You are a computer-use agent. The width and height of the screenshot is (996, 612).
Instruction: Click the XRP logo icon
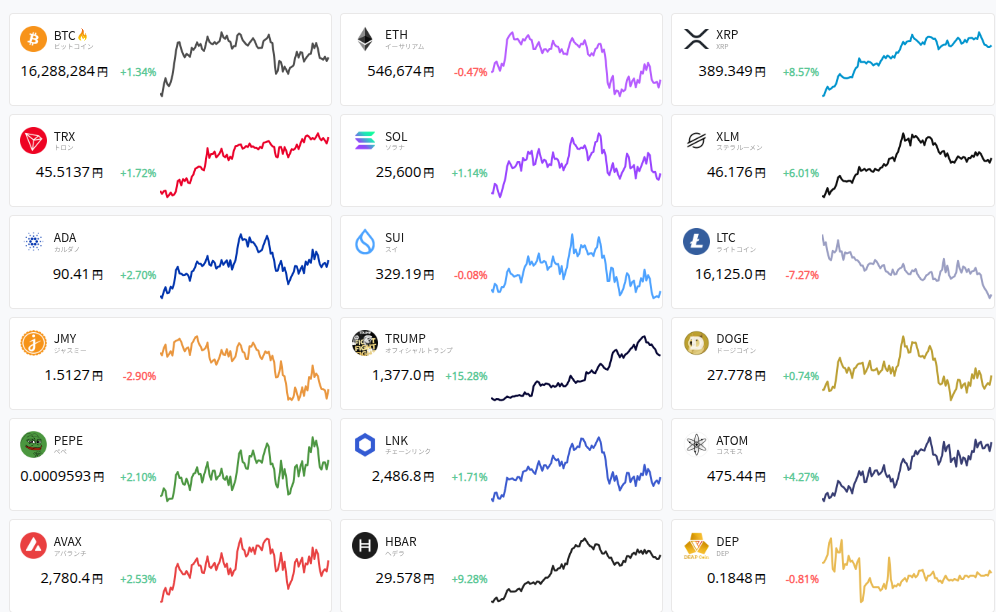tap(696, 39)
